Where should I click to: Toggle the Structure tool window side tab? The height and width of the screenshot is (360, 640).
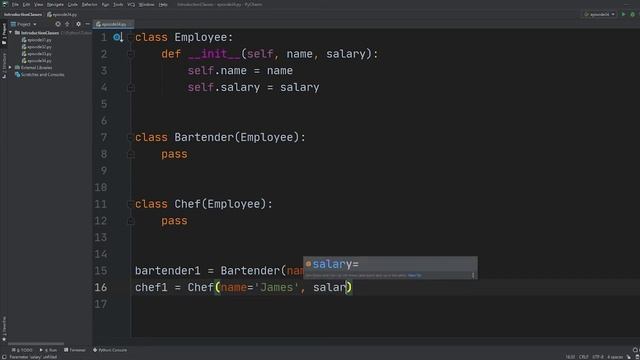[x=4, y=65]
